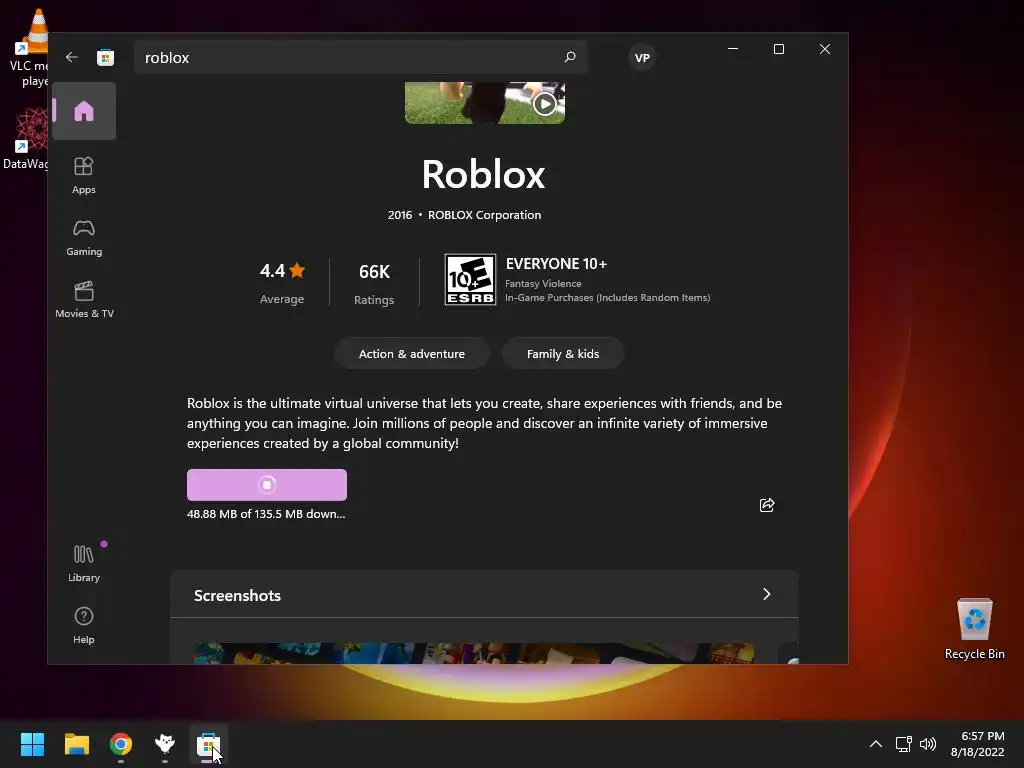Click the In-Game Purchases descriptor text
The image size is (1024, 768).
pyautogui.click(x=607, y=297)
